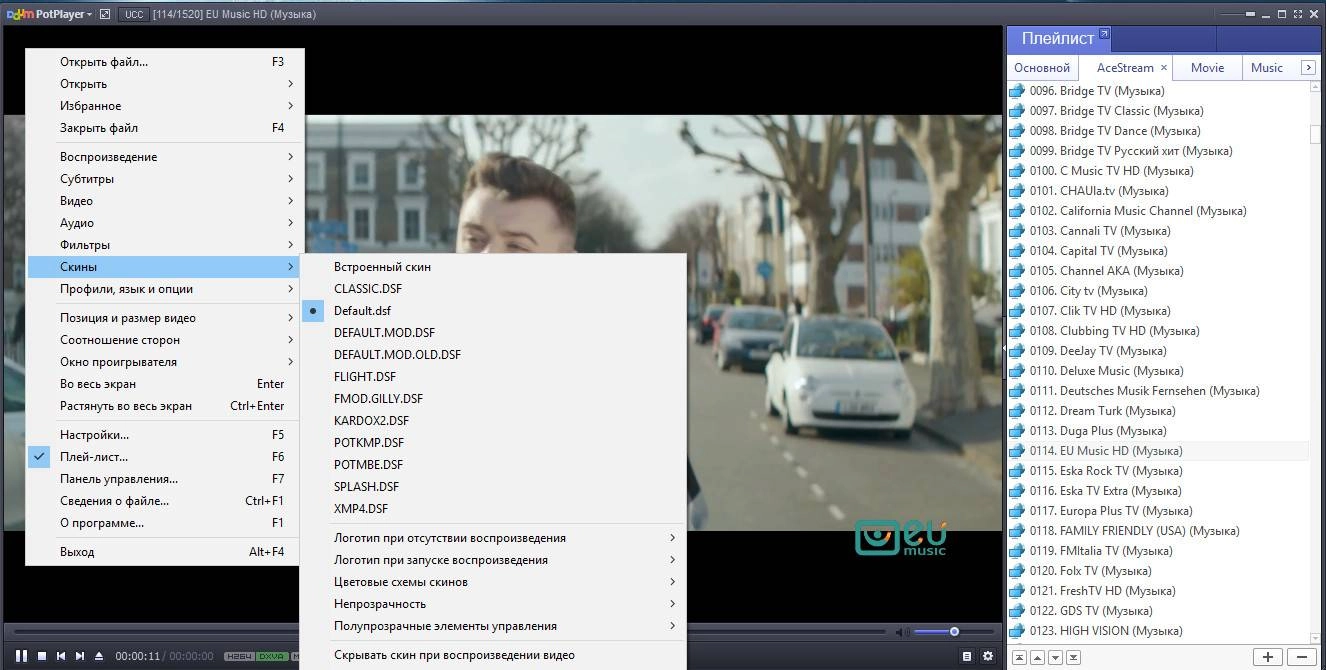Detach playlist with the pop-out icon
The width and height of the screenshot is (1326, 670).
tap(1104, 34)
